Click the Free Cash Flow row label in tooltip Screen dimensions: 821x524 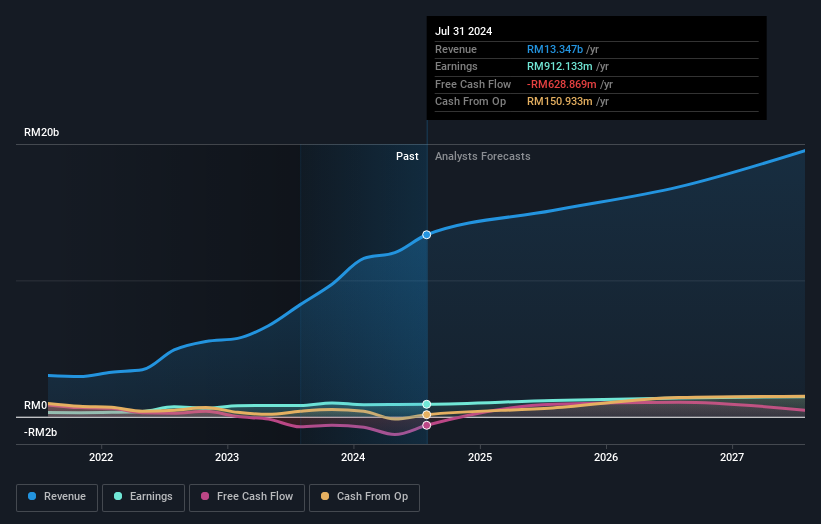[473, 84]
